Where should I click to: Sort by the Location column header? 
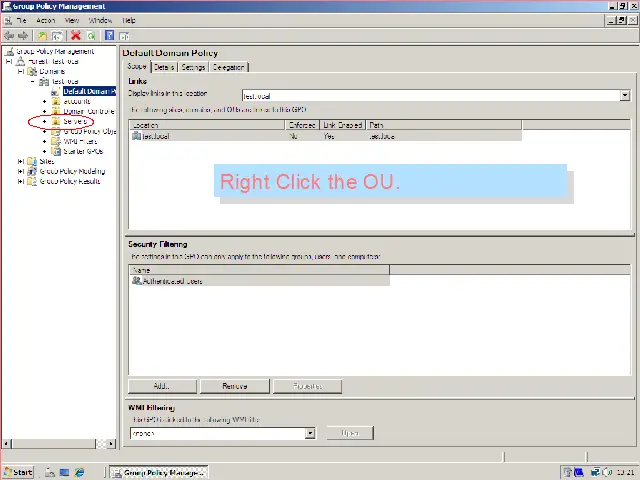[x=207, y=125]
